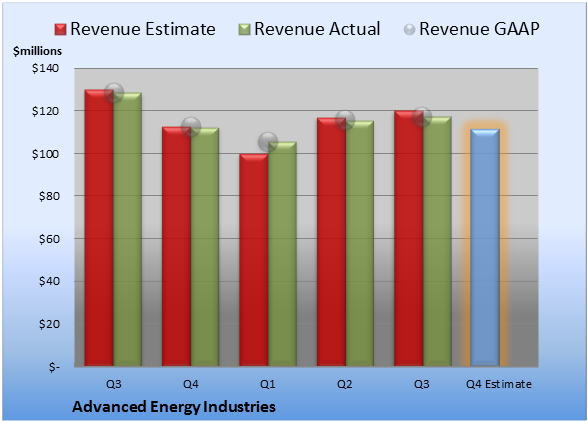Click the '$millions' axis unit label
This screenshot has width=588, height=422.
(x=37, y=51)
